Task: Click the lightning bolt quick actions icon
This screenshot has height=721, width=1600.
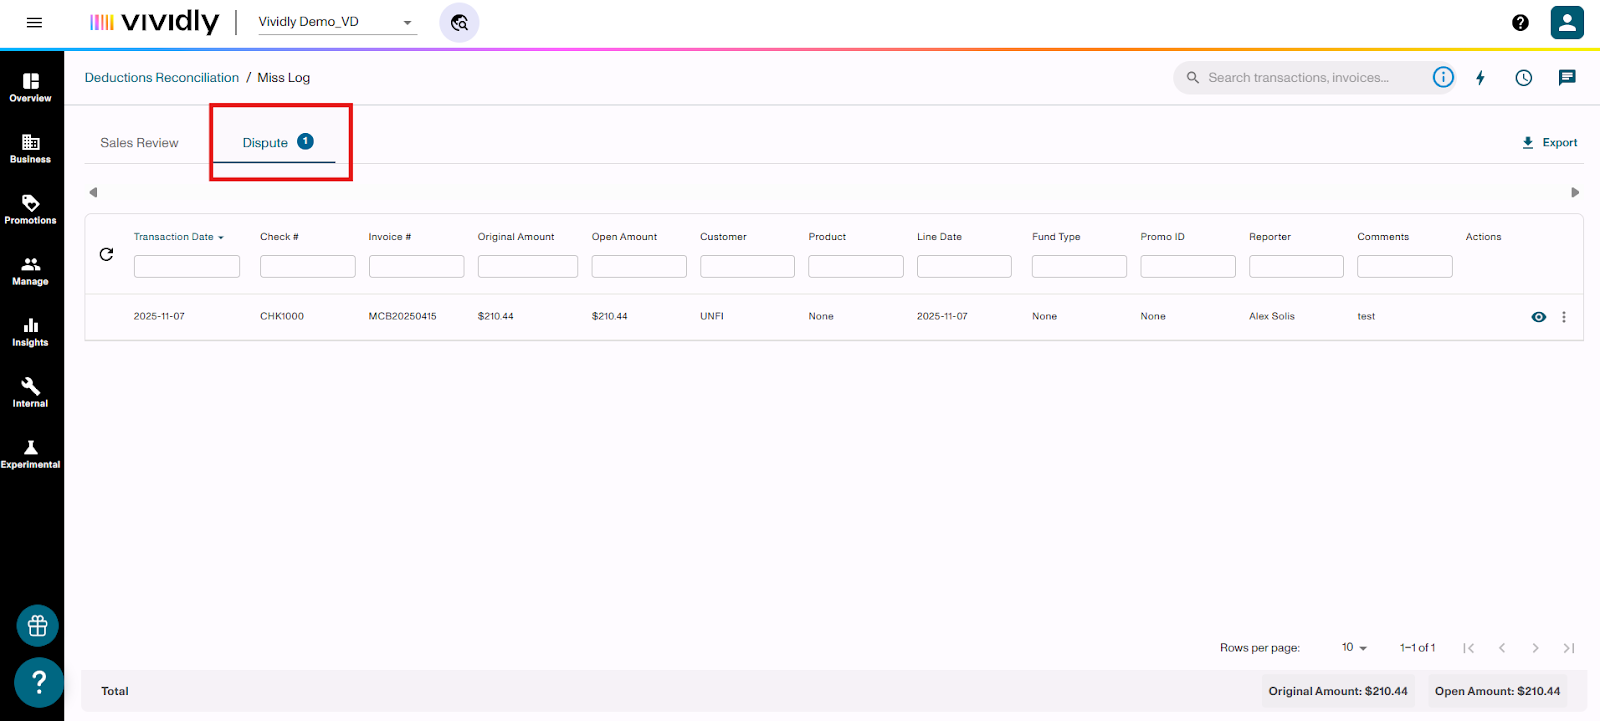Action: tap(1481, 78)
